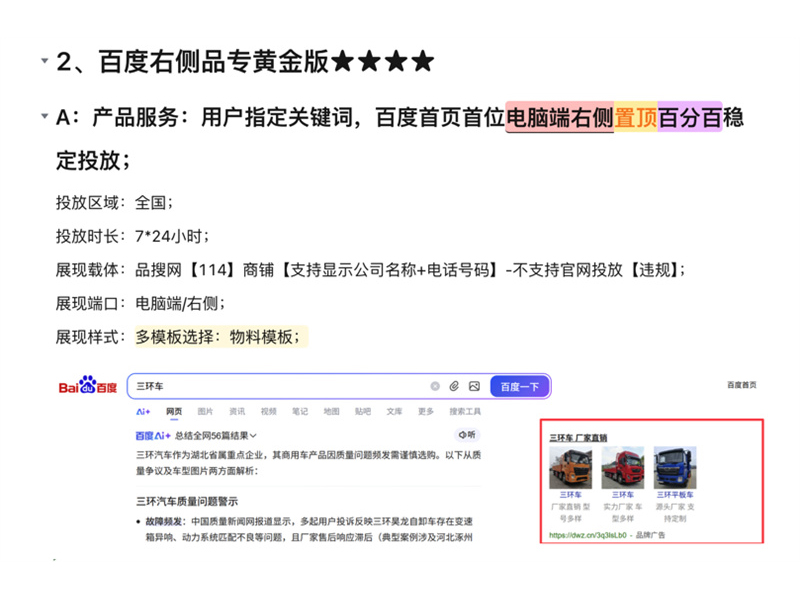Image resolution: width=800 pixels, height=600 pixels.
Task: Open the blue truck thumbnail
Action: (x=675, y=468)
